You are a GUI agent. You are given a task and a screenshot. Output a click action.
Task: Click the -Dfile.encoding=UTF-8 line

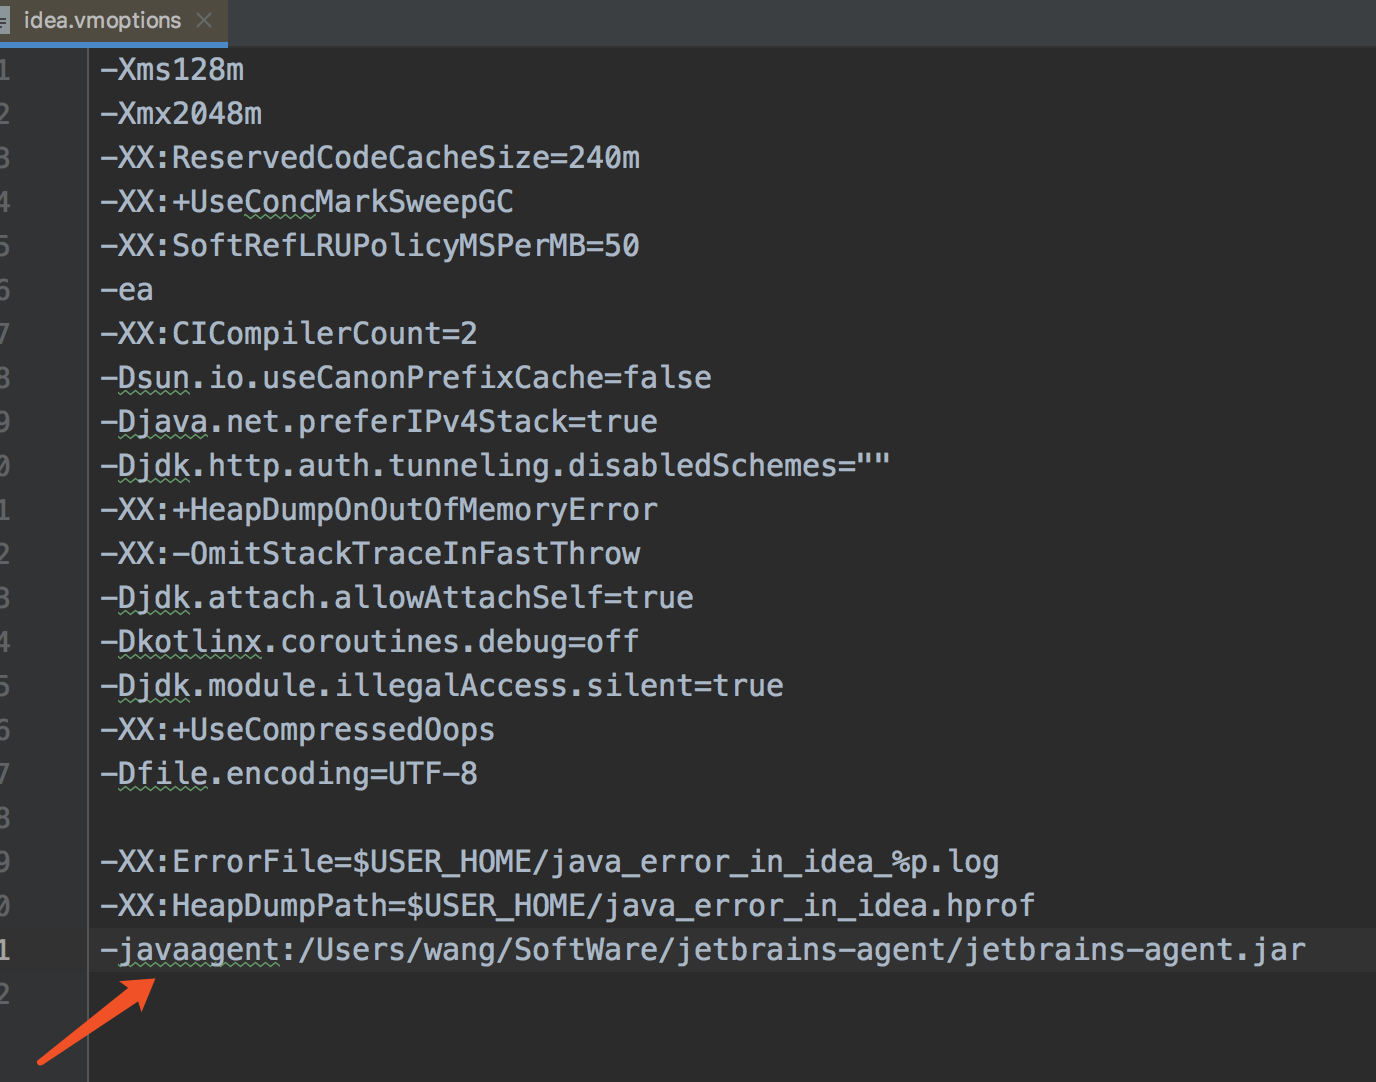(x=289, y=774)
